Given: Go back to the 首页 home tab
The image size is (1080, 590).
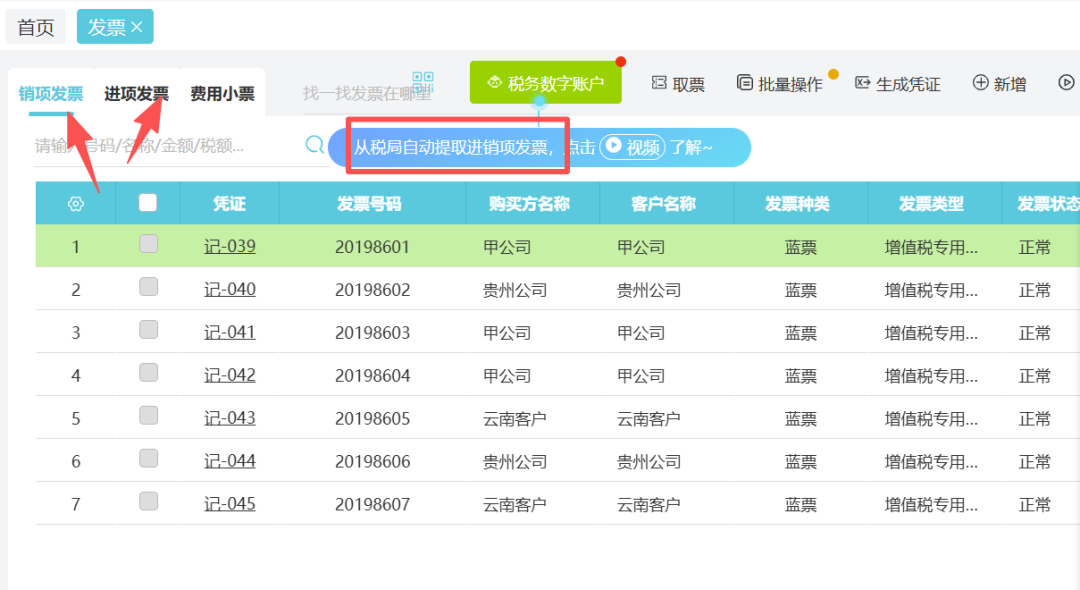Looking at the screenshot, I should tap(35, 27).
